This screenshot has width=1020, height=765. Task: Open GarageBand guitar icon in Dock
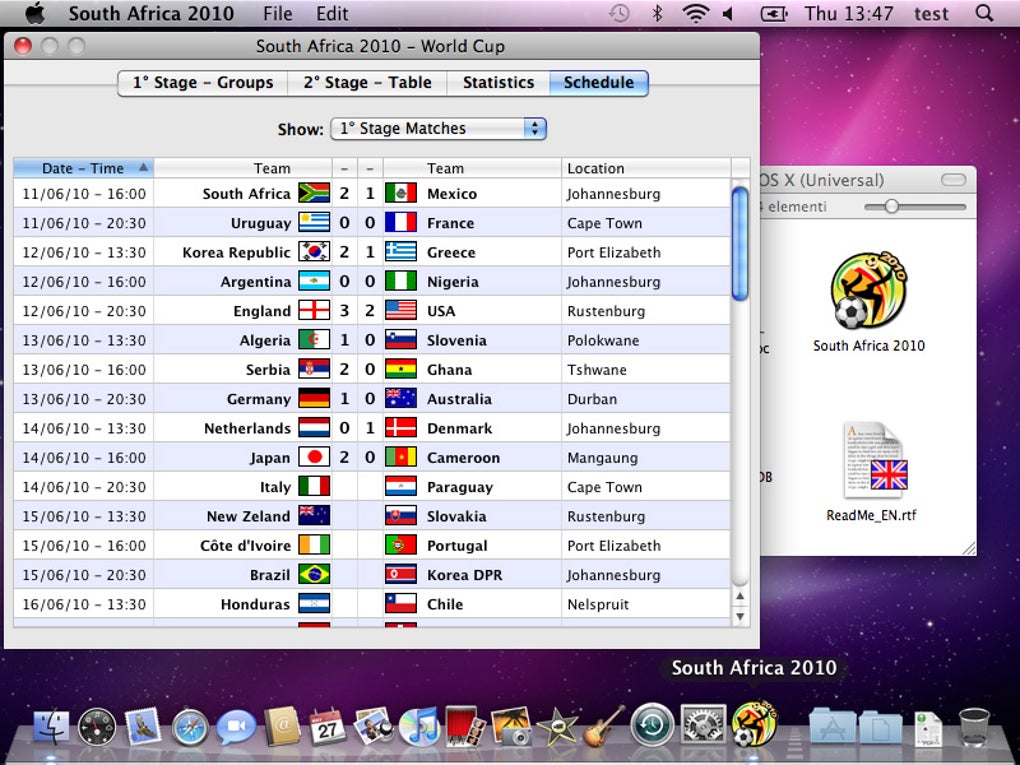(x=604, y=726)
